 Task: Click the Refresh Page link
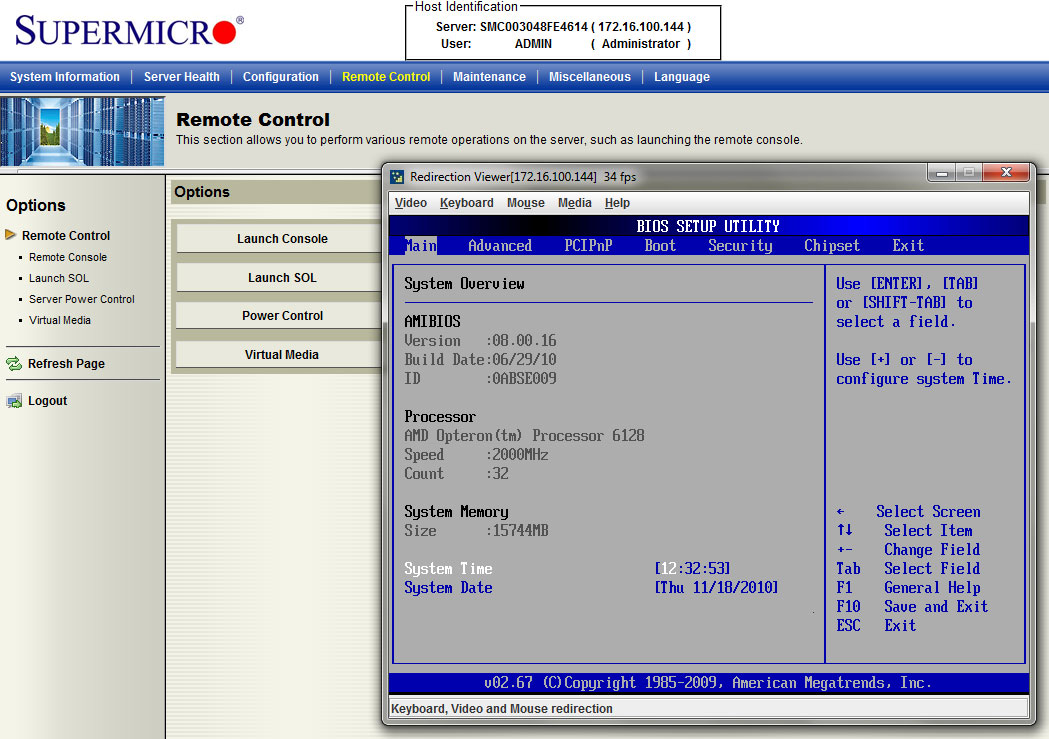pyautogui.click(x=66, y=364)
